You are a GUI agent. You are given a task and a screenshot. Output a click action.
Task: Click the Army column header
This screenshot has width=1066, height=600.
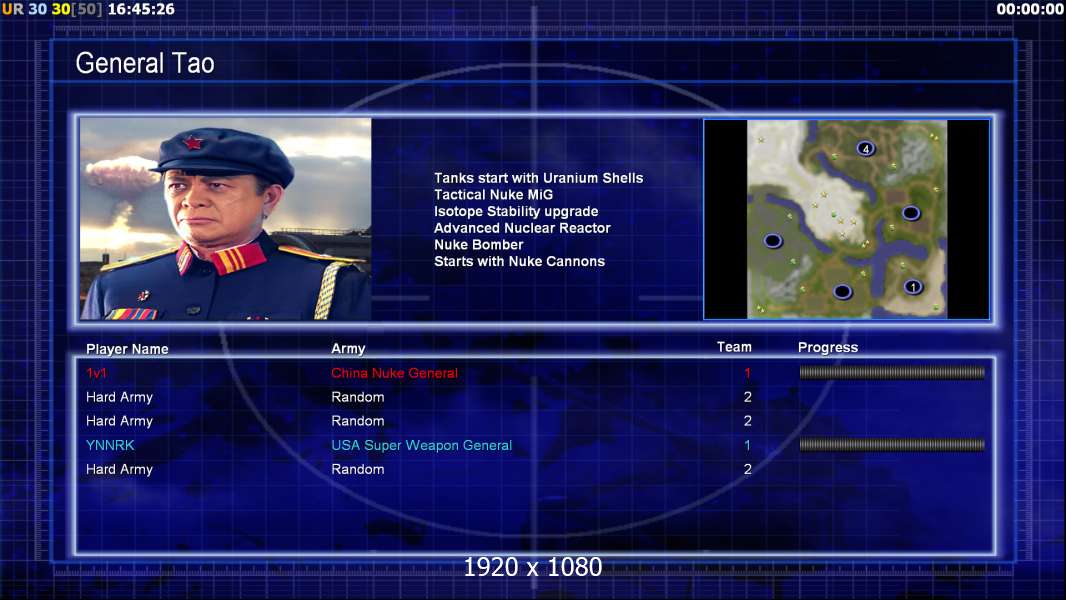click(348, 349)
